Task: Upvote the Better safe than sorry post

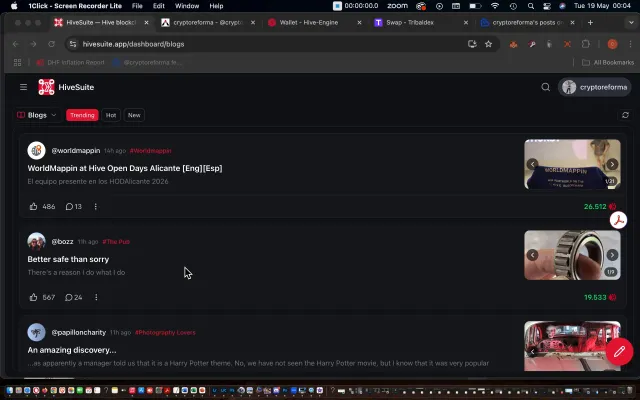Action: tap(33, 297)
